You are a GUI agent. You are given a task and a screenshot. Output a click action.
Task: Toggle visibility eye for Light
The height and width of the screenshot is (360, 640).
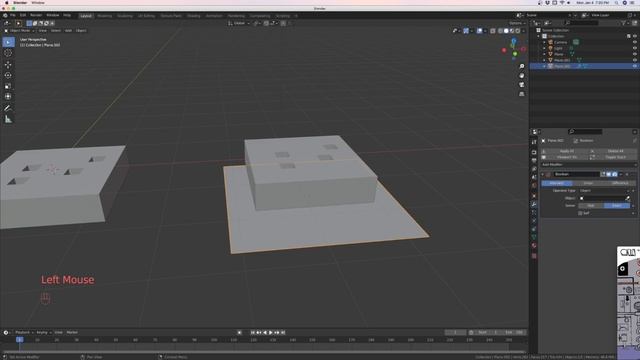click(x=634, y=48)
